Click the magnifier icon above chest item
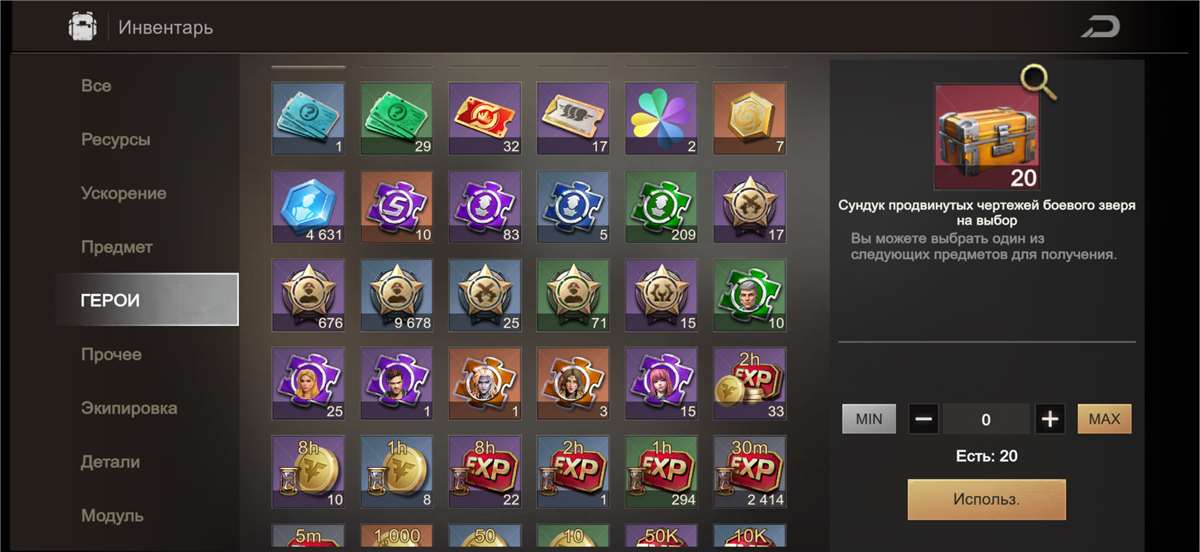The image size is (1200, 552). coord(1039,83)
